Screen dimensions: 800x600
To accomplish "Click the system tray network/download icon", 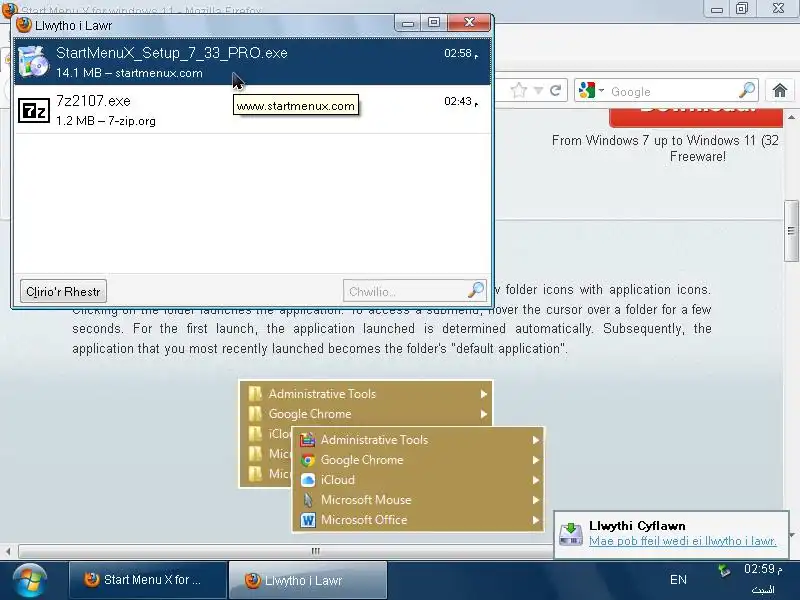I will (723, 570).
